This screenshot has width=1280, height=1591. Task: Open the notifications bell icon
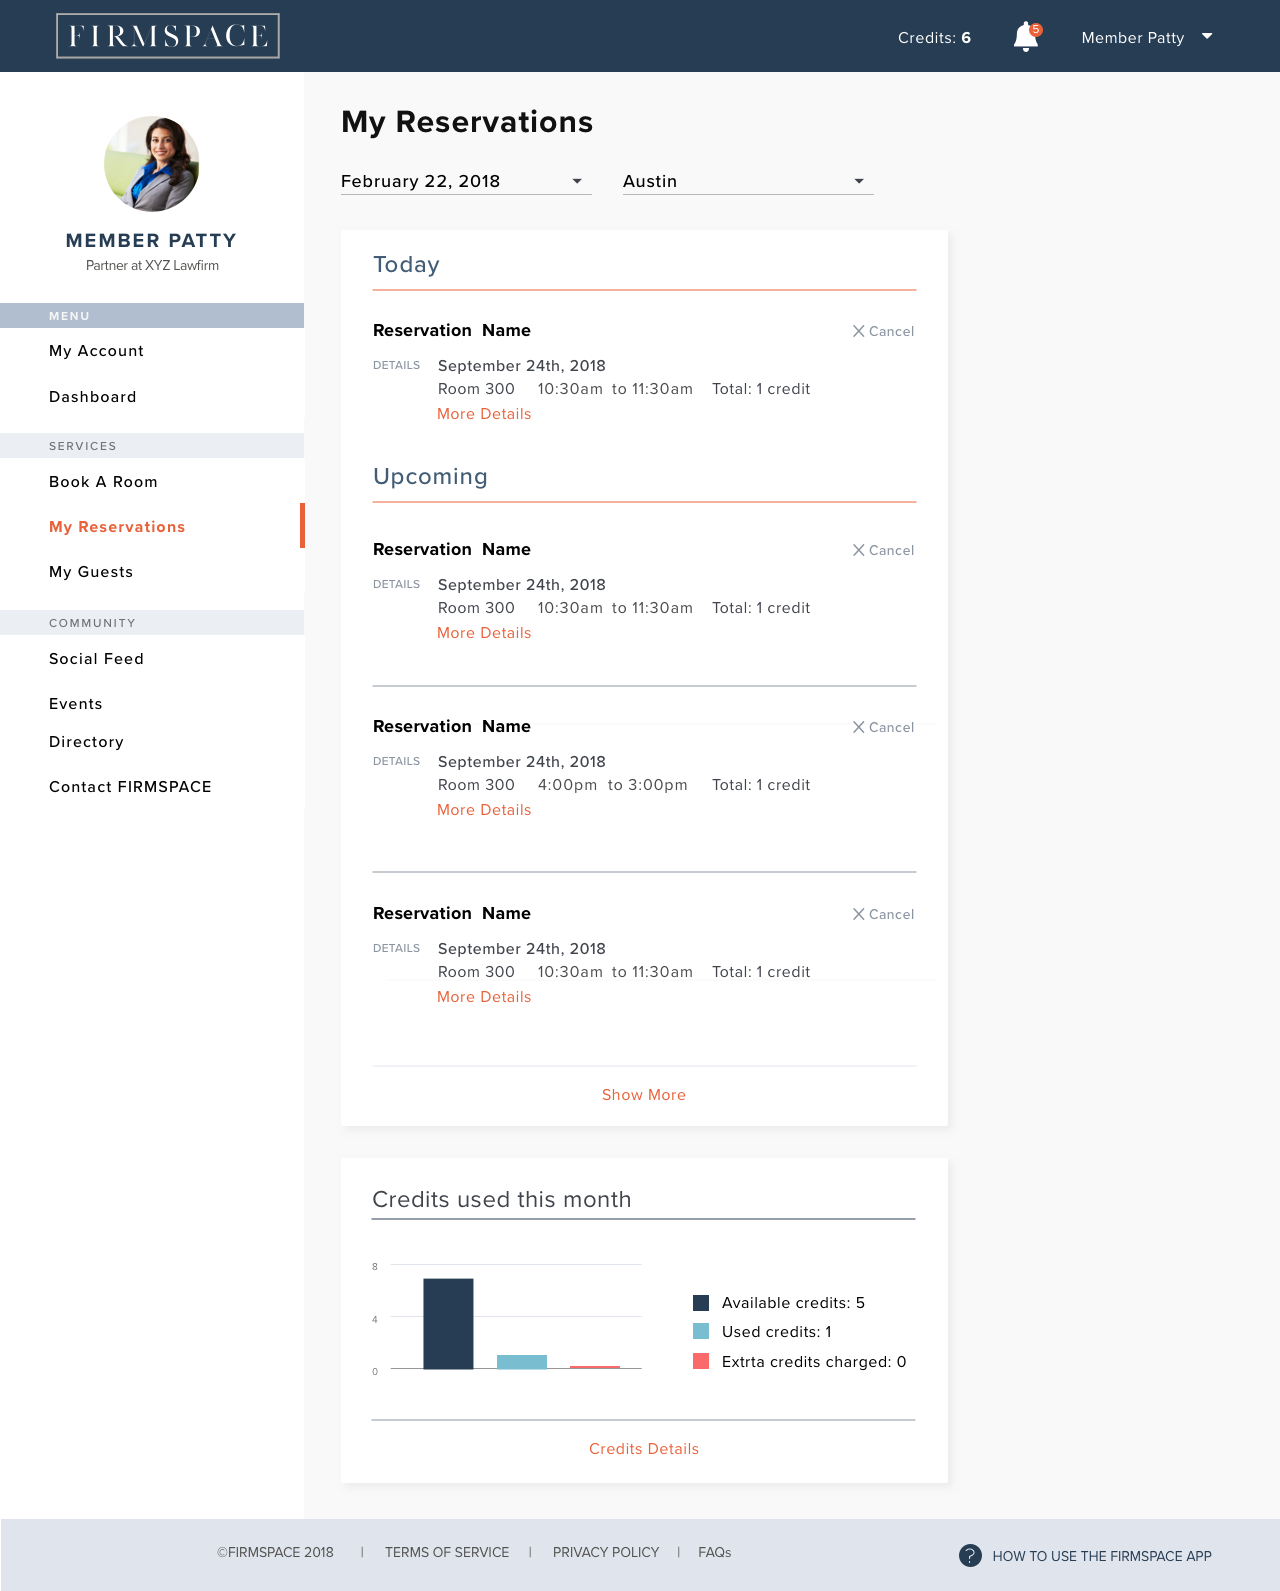pyautogui.click(x=1026, y=37)
